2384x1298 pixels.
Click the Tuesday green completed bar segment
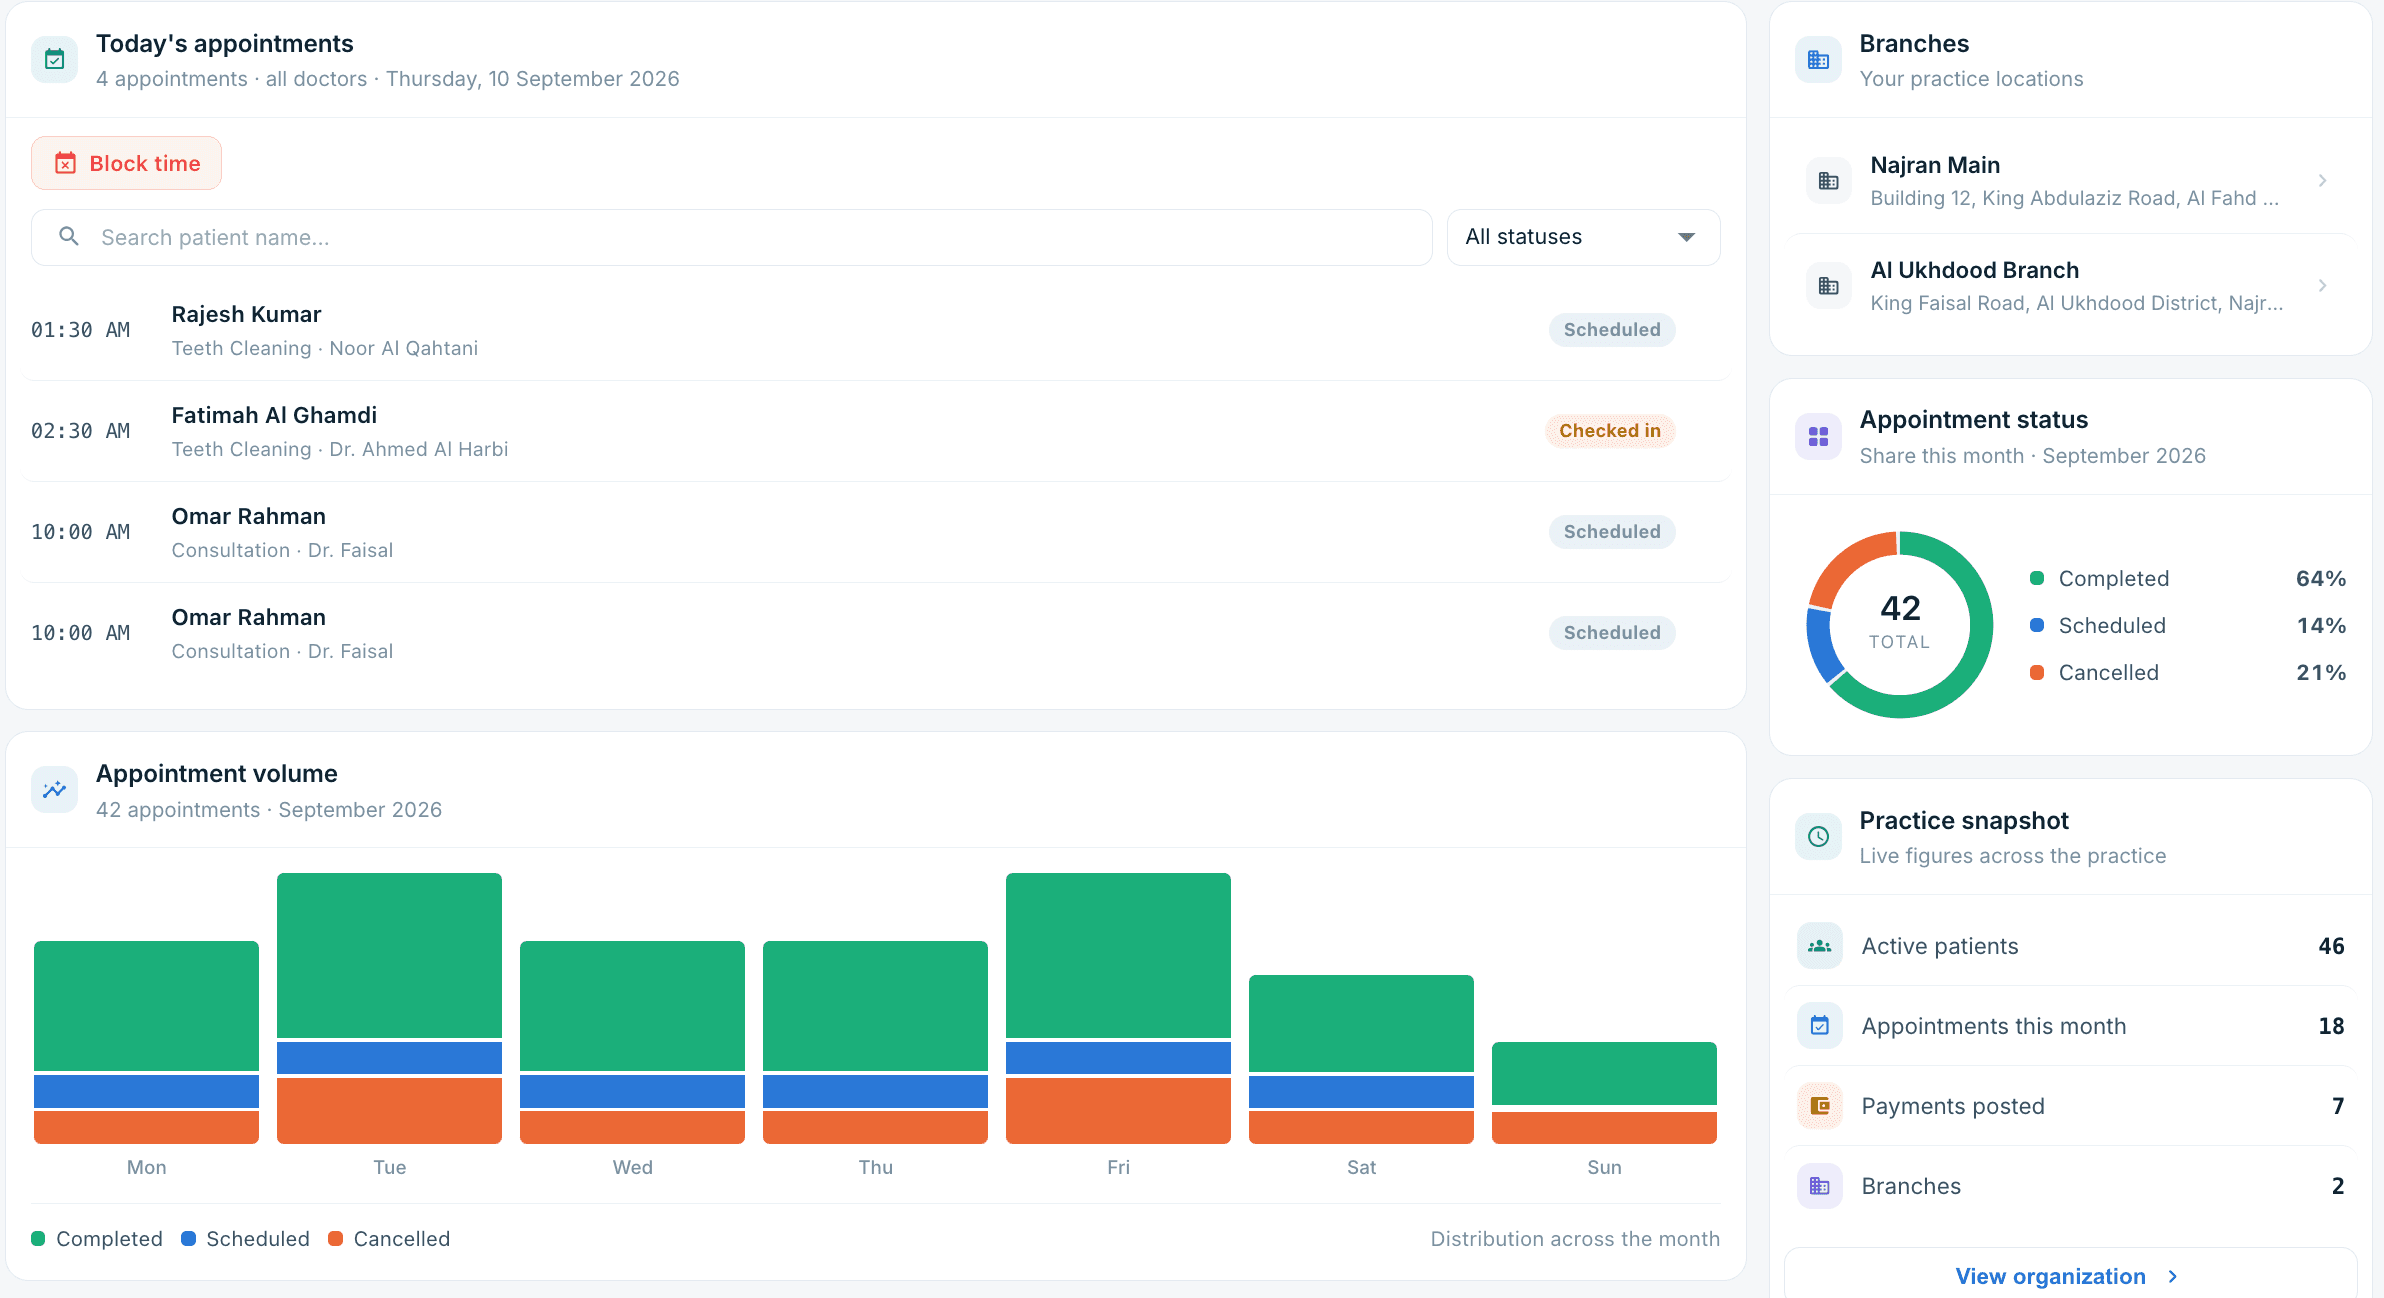pos(389,955)
